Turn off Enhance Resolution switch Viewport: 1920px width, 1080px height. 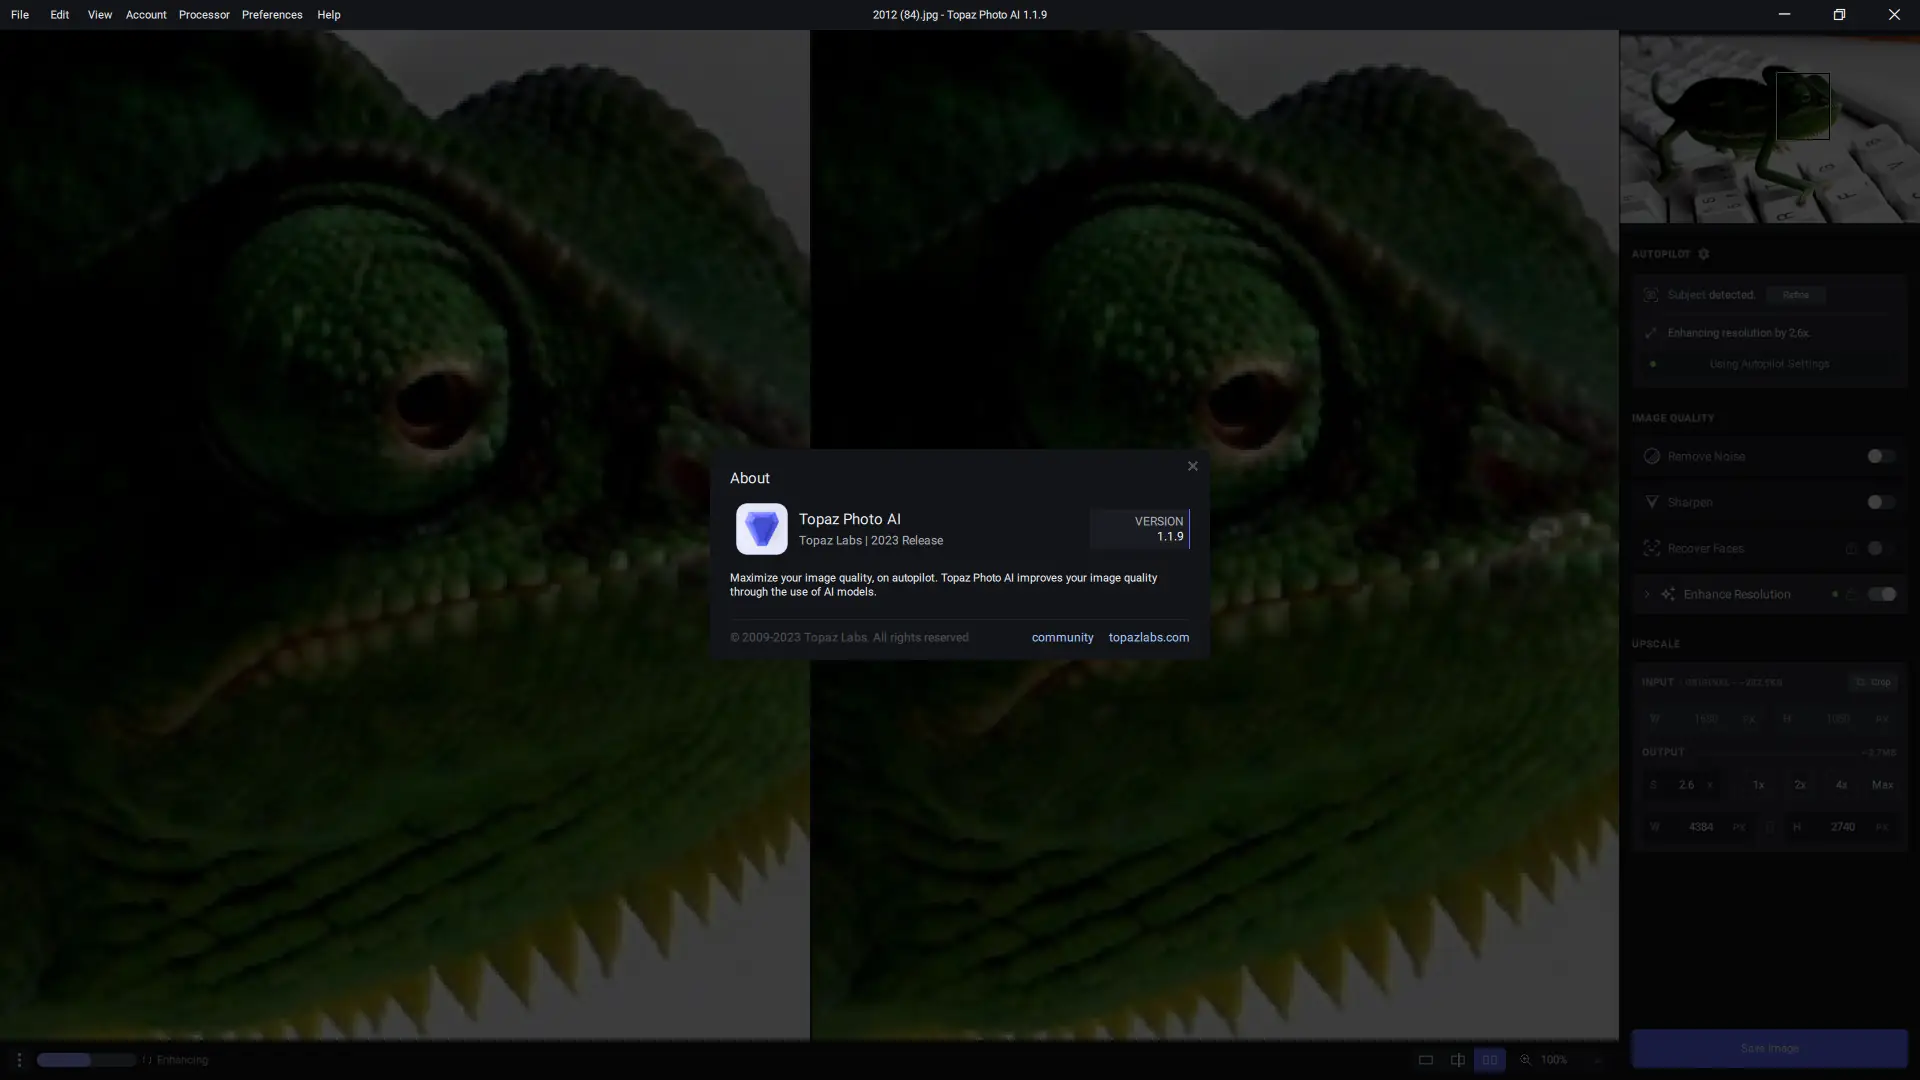pos(1882,594)
